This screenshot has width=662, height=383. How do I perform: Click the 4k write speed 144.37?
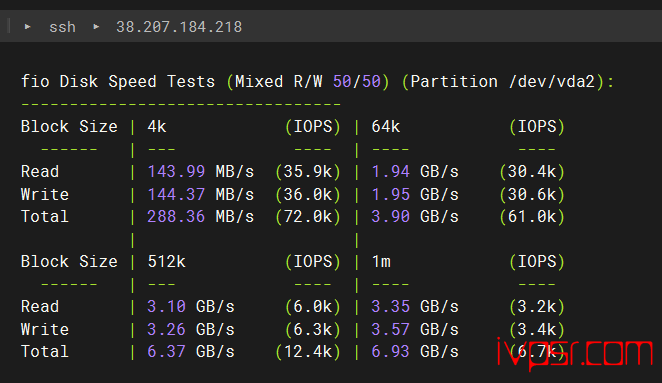(x=176, y=194)
